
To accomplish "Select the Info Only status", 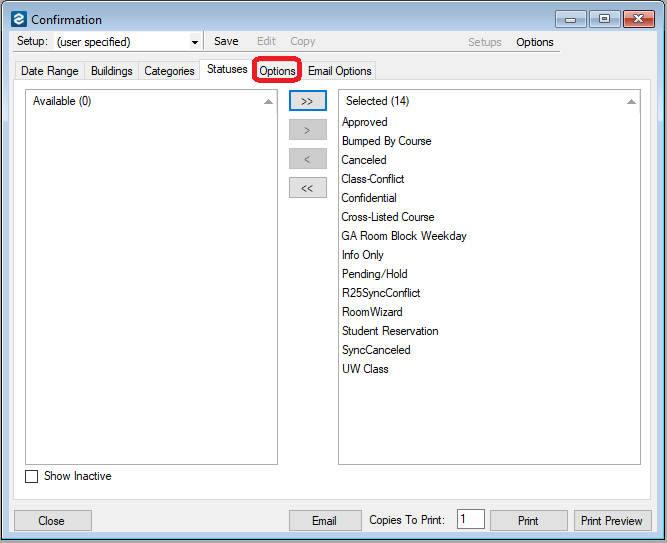I will (362, 255).
